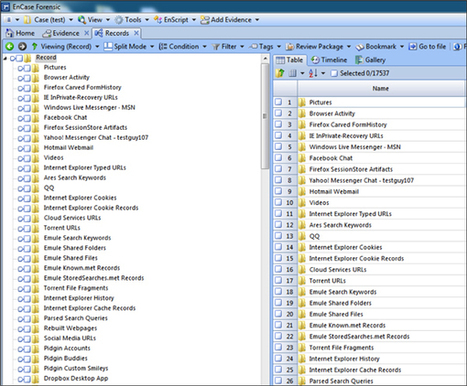Screen dimensions: 467x386
Task: Click the View magnifier icon
Action: point(82,20)
